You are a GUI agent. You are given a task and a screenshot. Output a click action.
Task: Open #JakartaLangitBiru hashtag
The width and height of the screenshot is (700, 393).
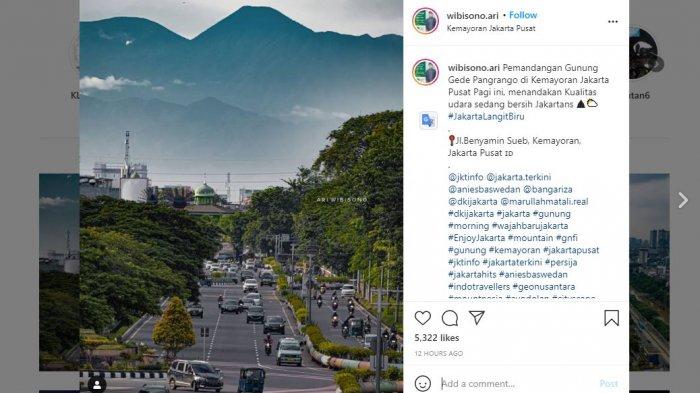tap(486, 116)
